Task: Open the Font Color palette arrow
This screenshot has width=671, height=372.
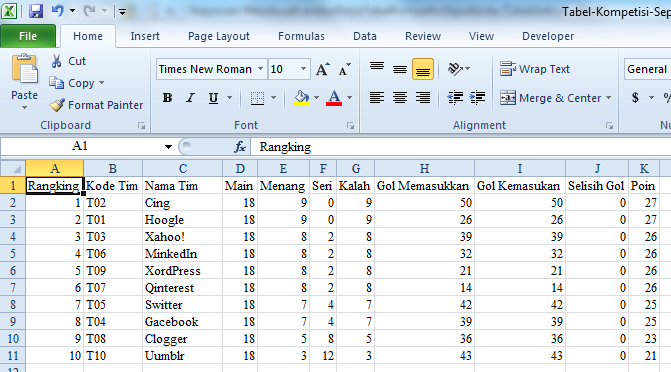Action: 349,98
